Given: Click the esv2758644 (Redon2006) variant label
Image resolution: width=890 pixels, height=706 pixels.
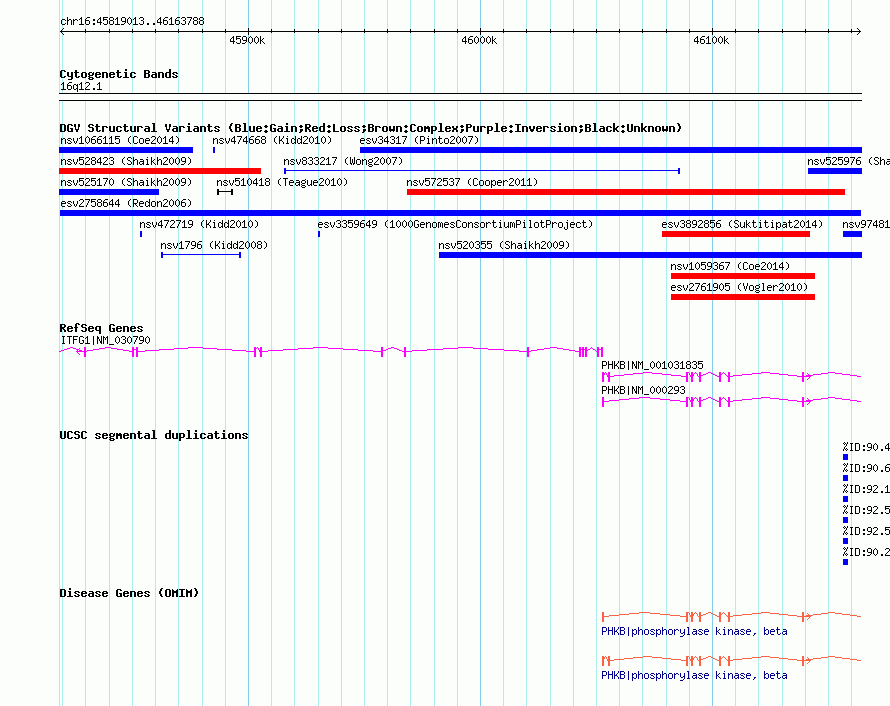Looking at the screenshot, I should tap(126, 203).
